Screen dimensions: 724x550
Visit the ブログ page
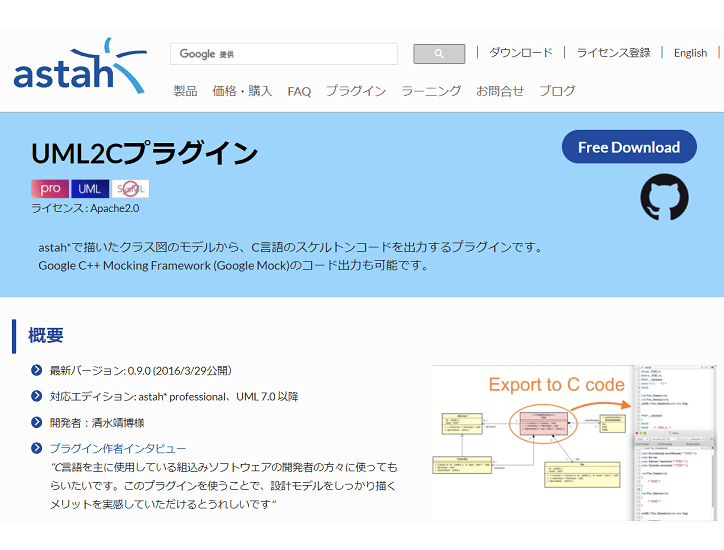pyautogui.click(x=557, y=91)
